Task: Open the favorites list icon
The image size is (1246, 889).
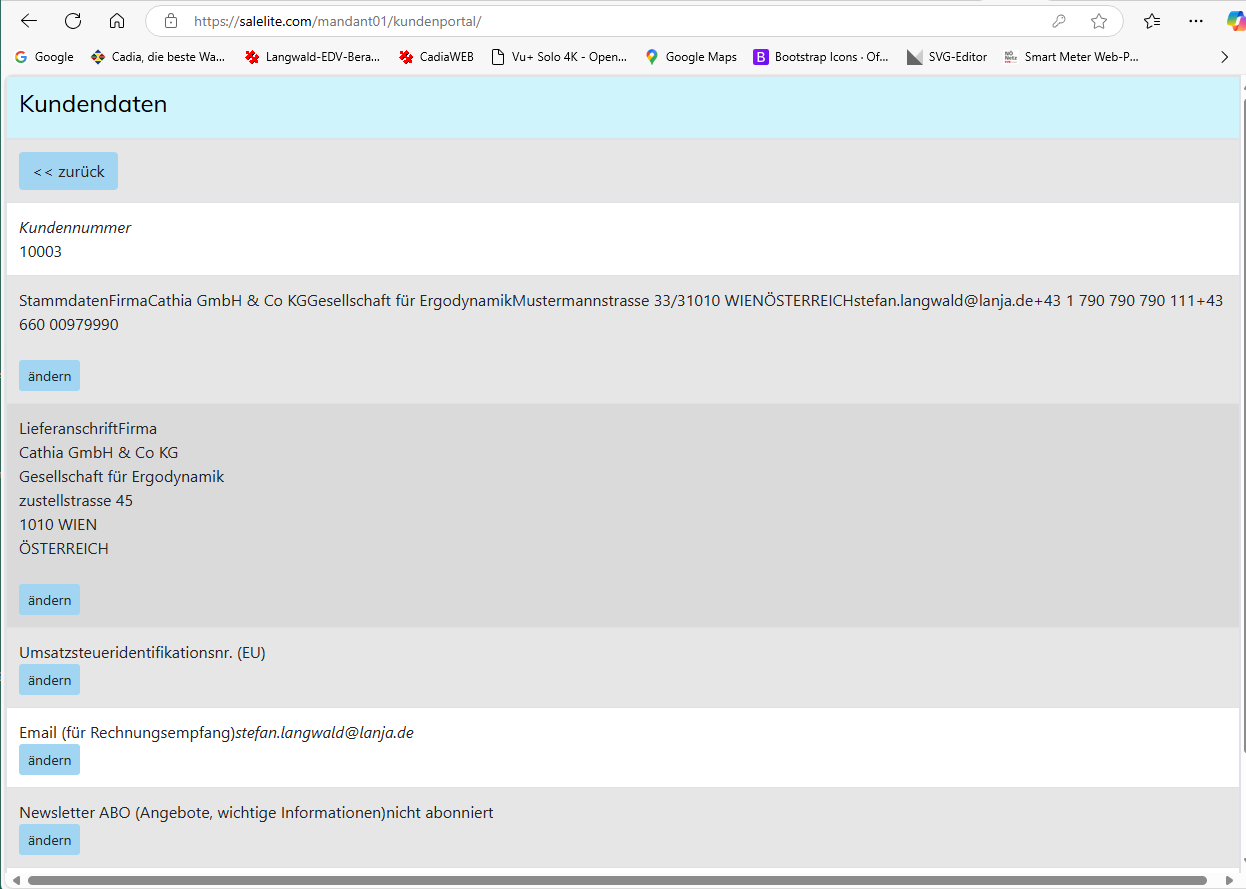Action: pyautogui.click(x=1152, y=21)
